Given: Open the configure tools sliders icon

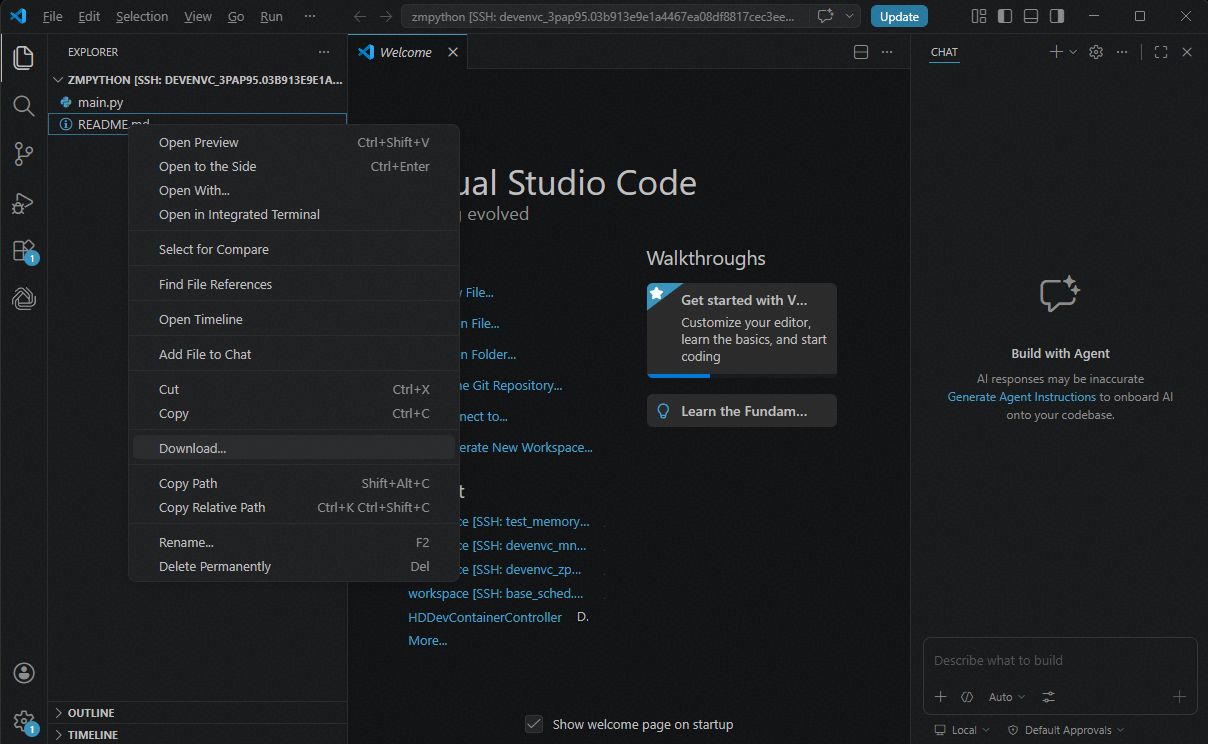Looking at the screenshot, I should click(1048, 697).
